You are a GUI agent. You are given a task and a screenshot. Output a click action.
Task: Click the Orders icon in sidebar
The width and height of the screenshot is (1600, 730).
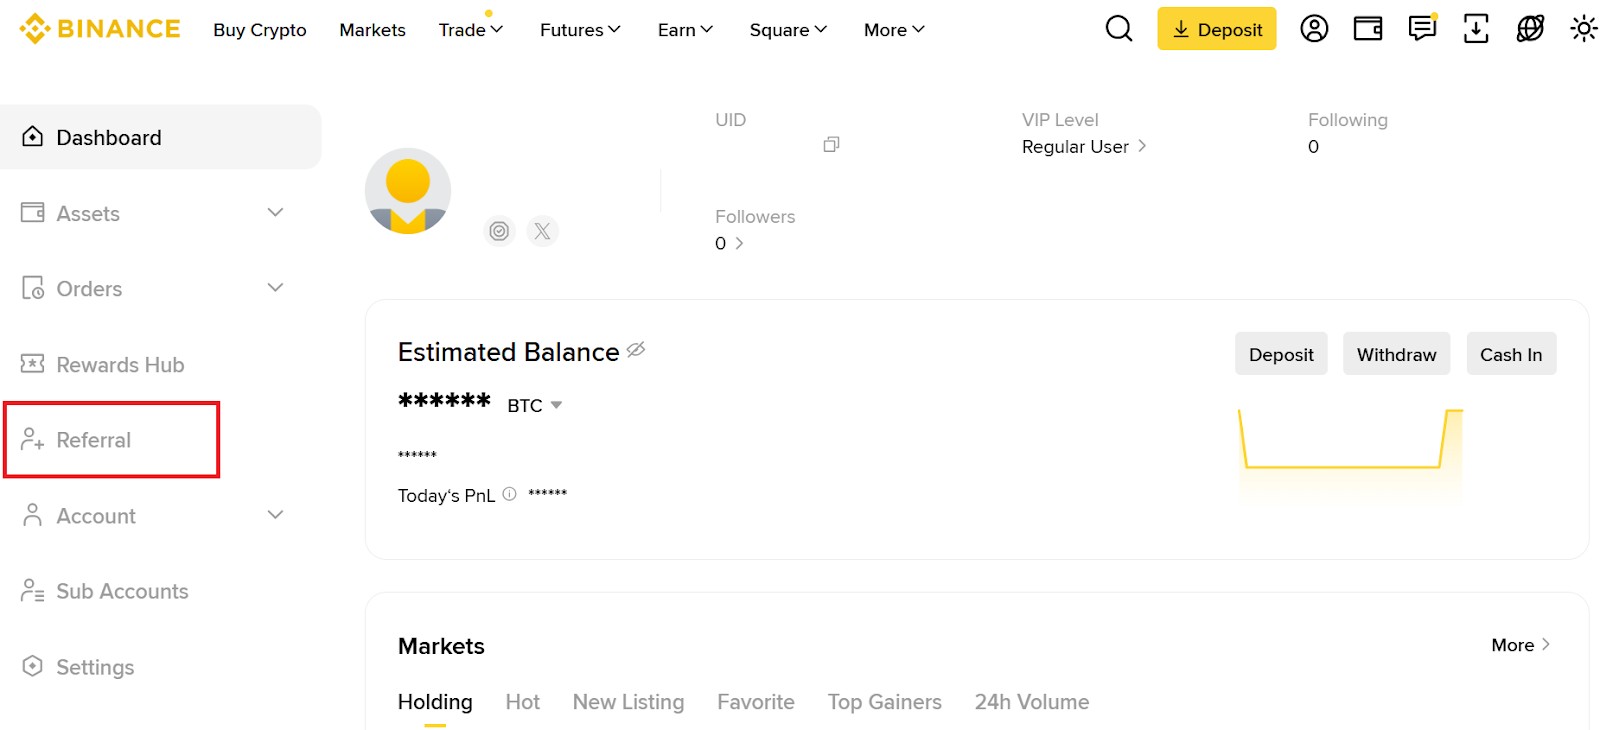(x=33, y=288)
